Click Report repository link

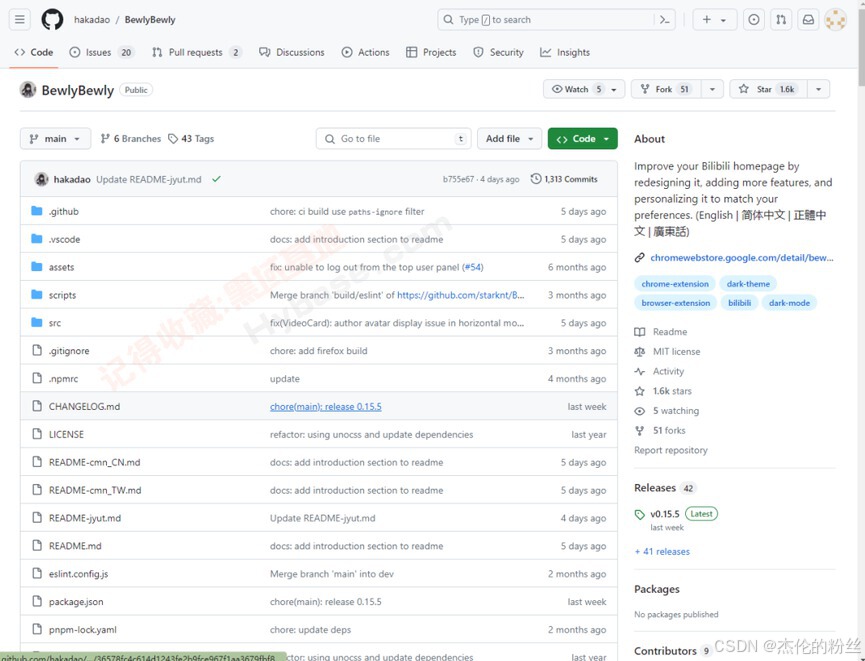671,450
